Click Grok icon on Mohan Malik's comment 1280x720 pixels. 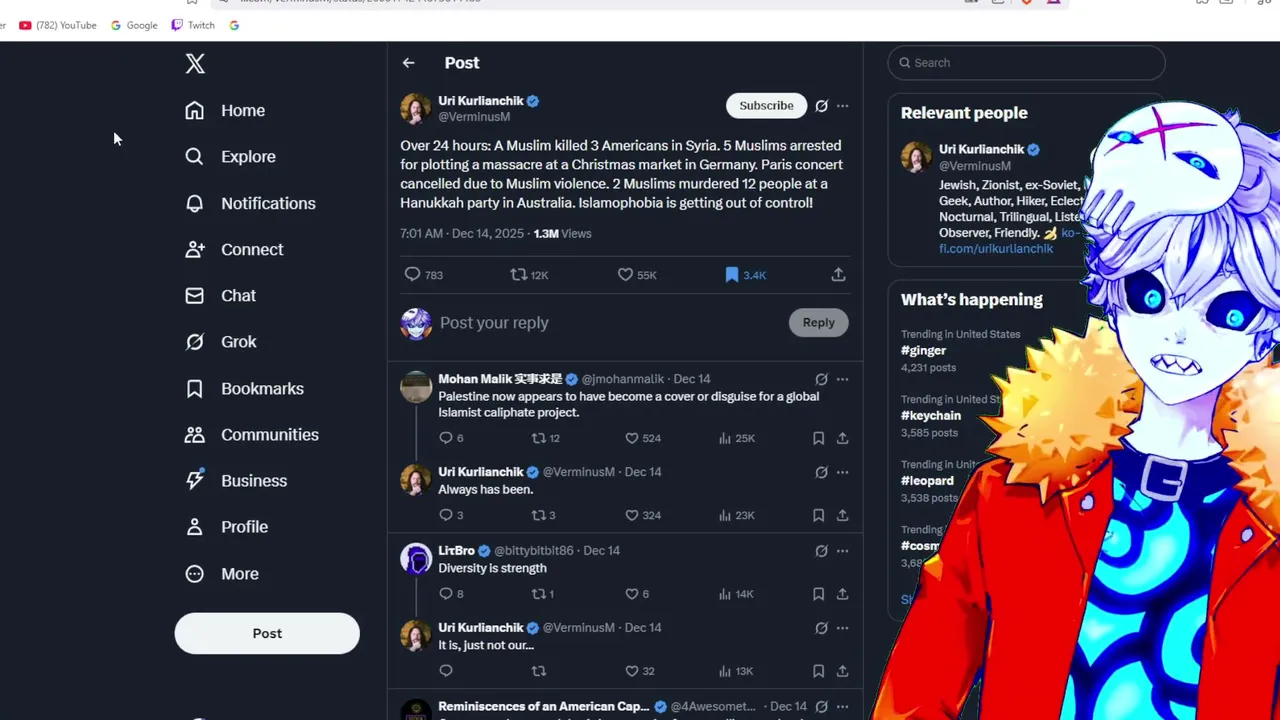pos(821,379)
